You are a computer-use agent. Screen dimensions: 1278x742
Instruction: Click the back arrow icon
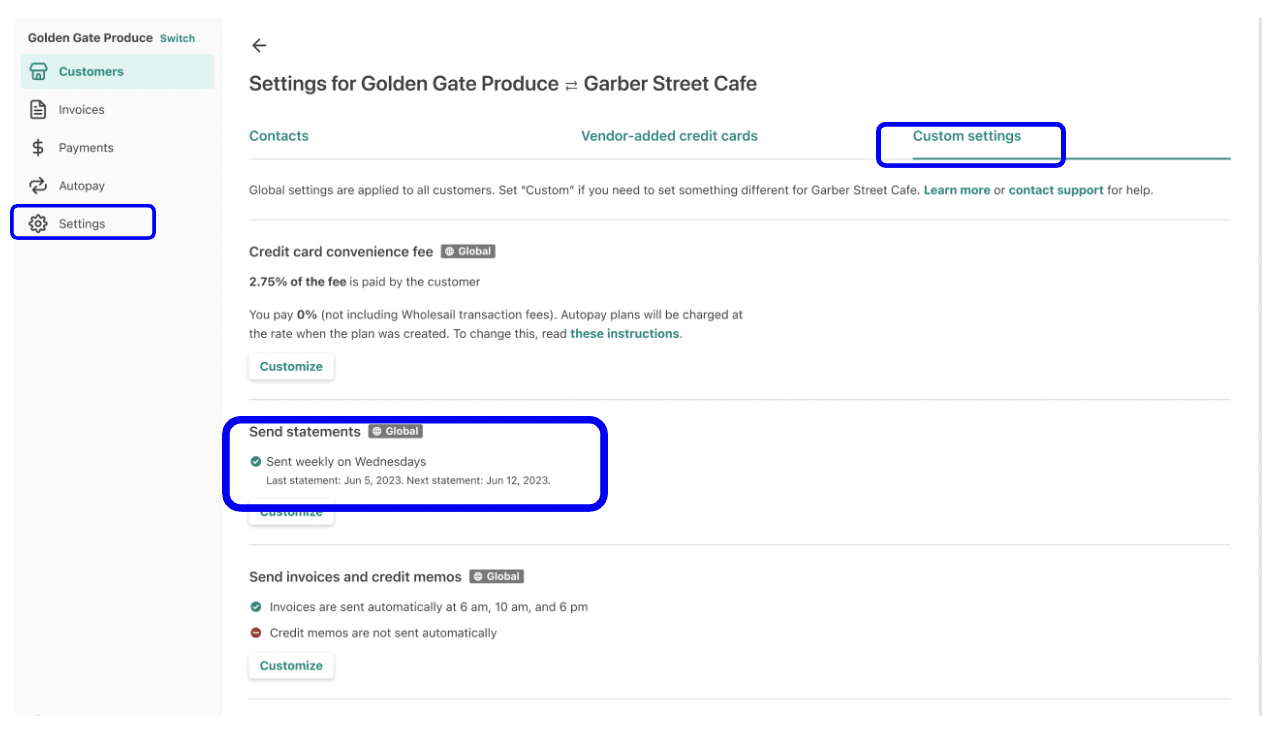pos(259,45)
